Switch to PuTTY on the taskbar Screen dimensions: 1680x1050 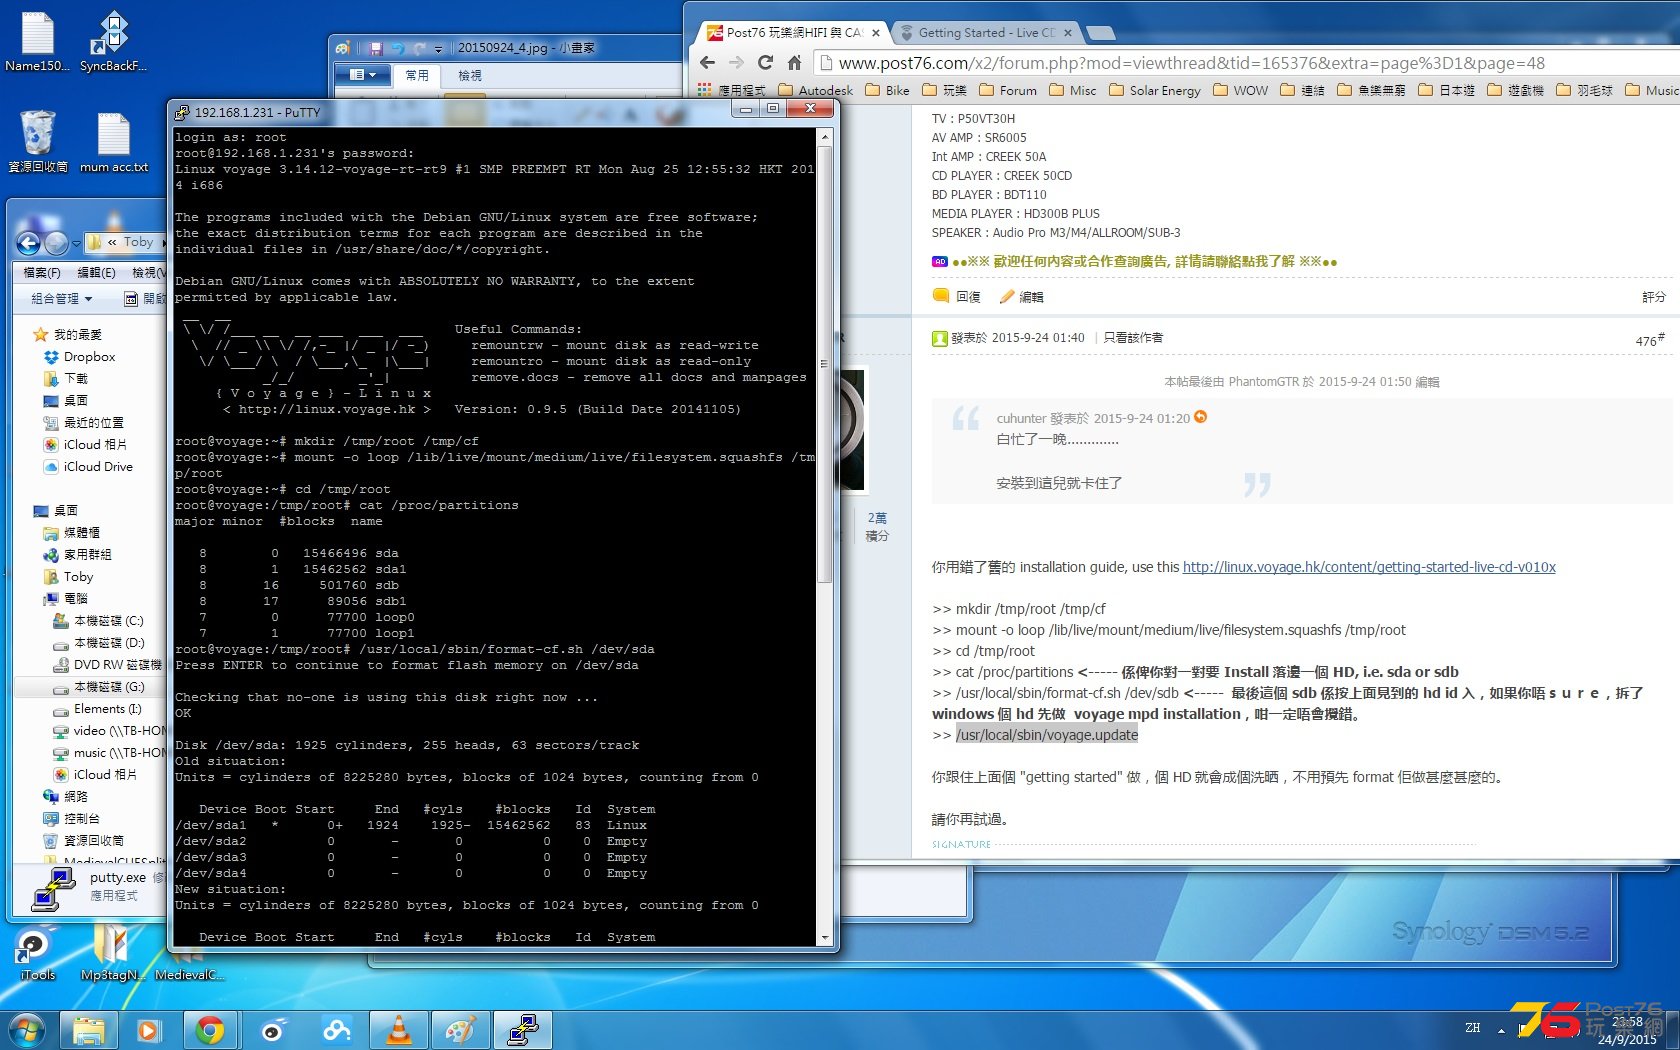click(x=523, y=1030)
